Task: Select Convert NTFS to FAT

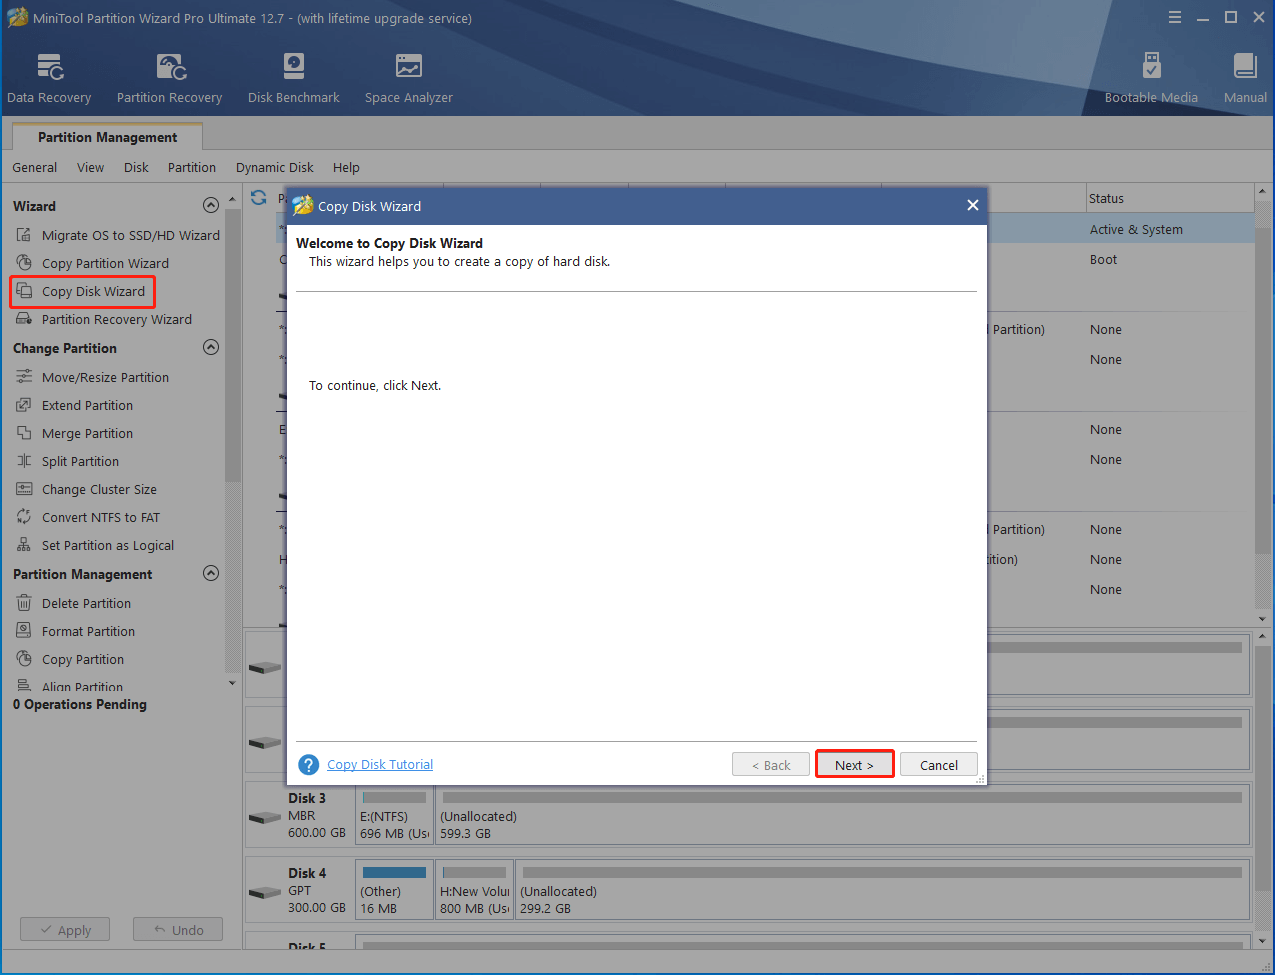Action: pos(88,517)
